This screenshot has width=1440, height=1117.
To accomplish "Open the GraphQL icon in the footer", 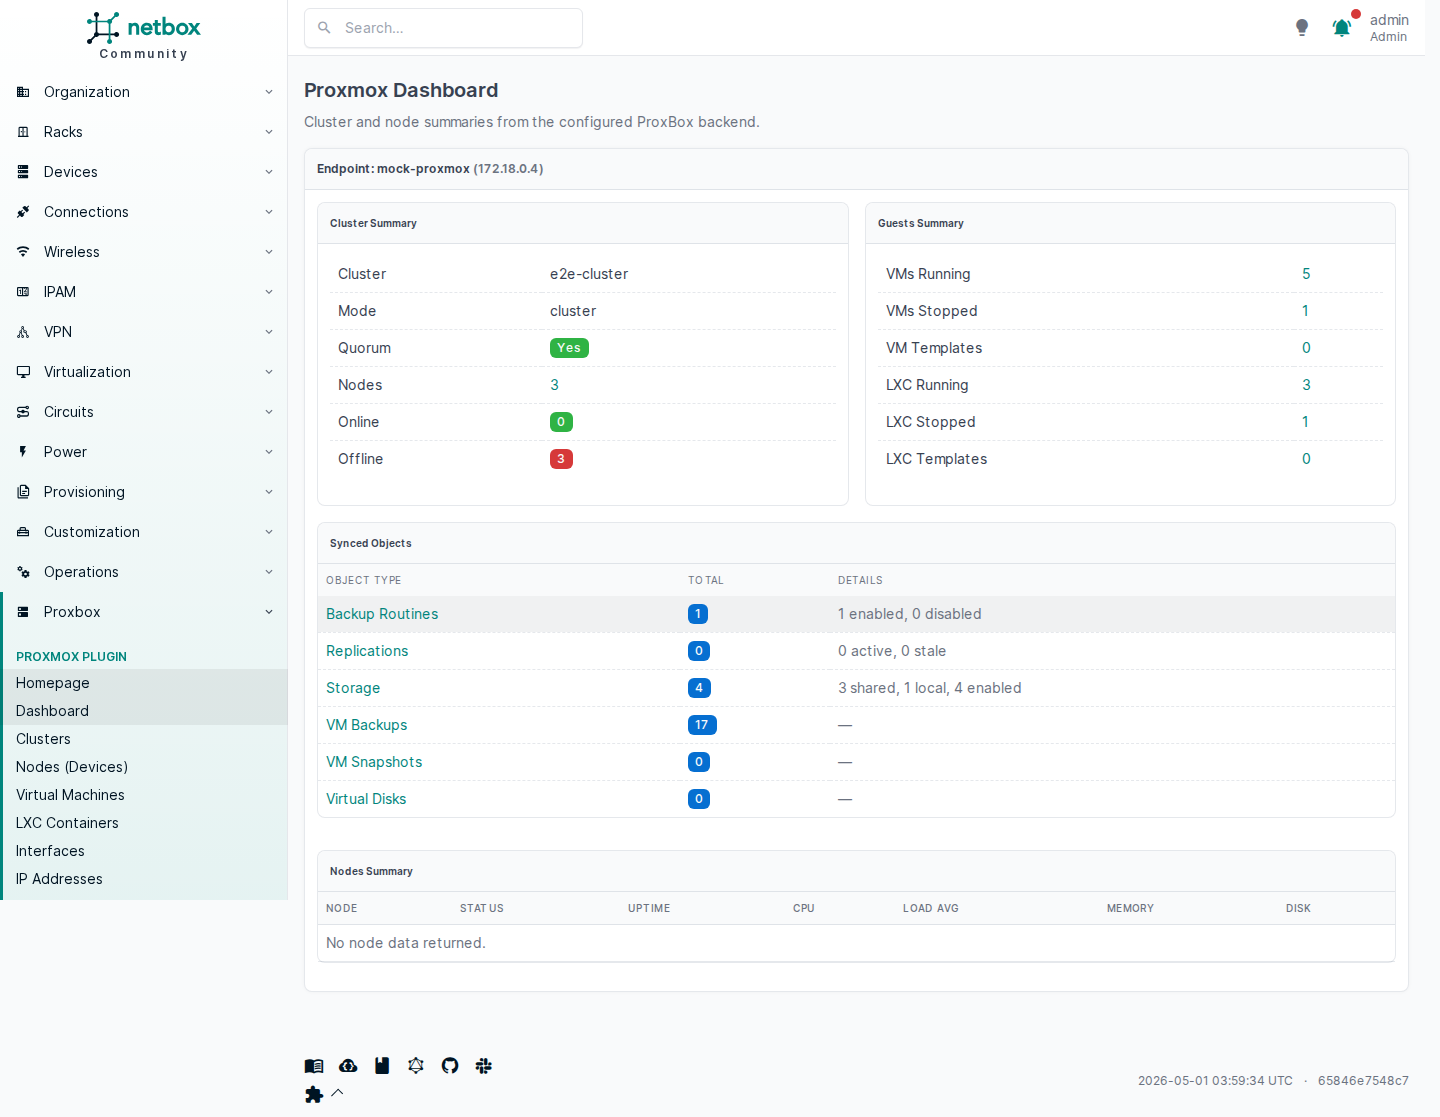I will [x=416, y=1066].
